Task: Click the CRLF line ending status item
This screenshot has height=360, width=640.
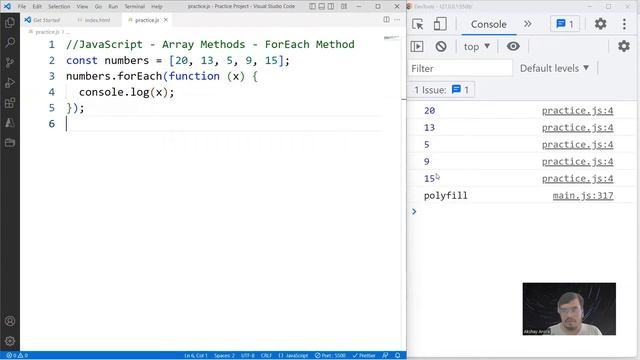Action: 266,356
